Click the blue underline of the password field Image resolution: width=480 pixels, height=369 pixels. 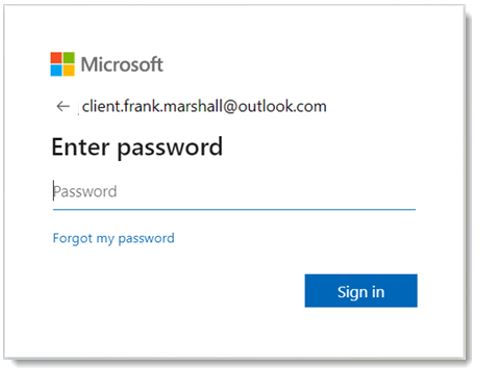[x=234, y=210]
